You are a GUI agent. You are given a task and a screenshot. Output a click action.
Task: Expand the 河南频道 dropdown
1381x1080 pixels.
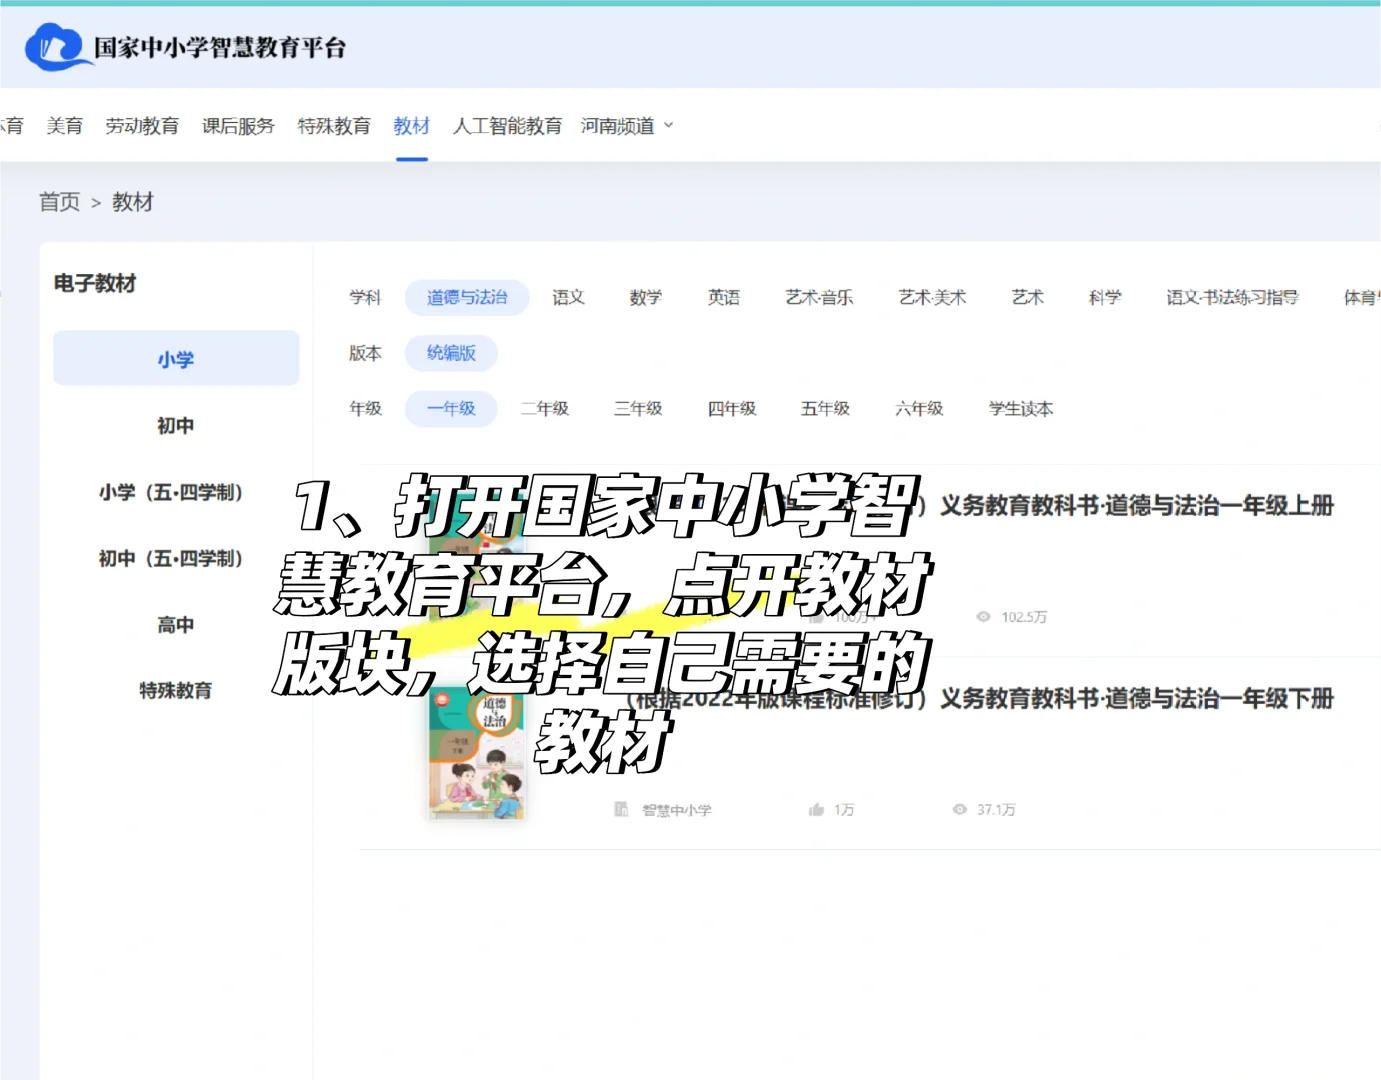pyautogui.click(x=627, y=126)
